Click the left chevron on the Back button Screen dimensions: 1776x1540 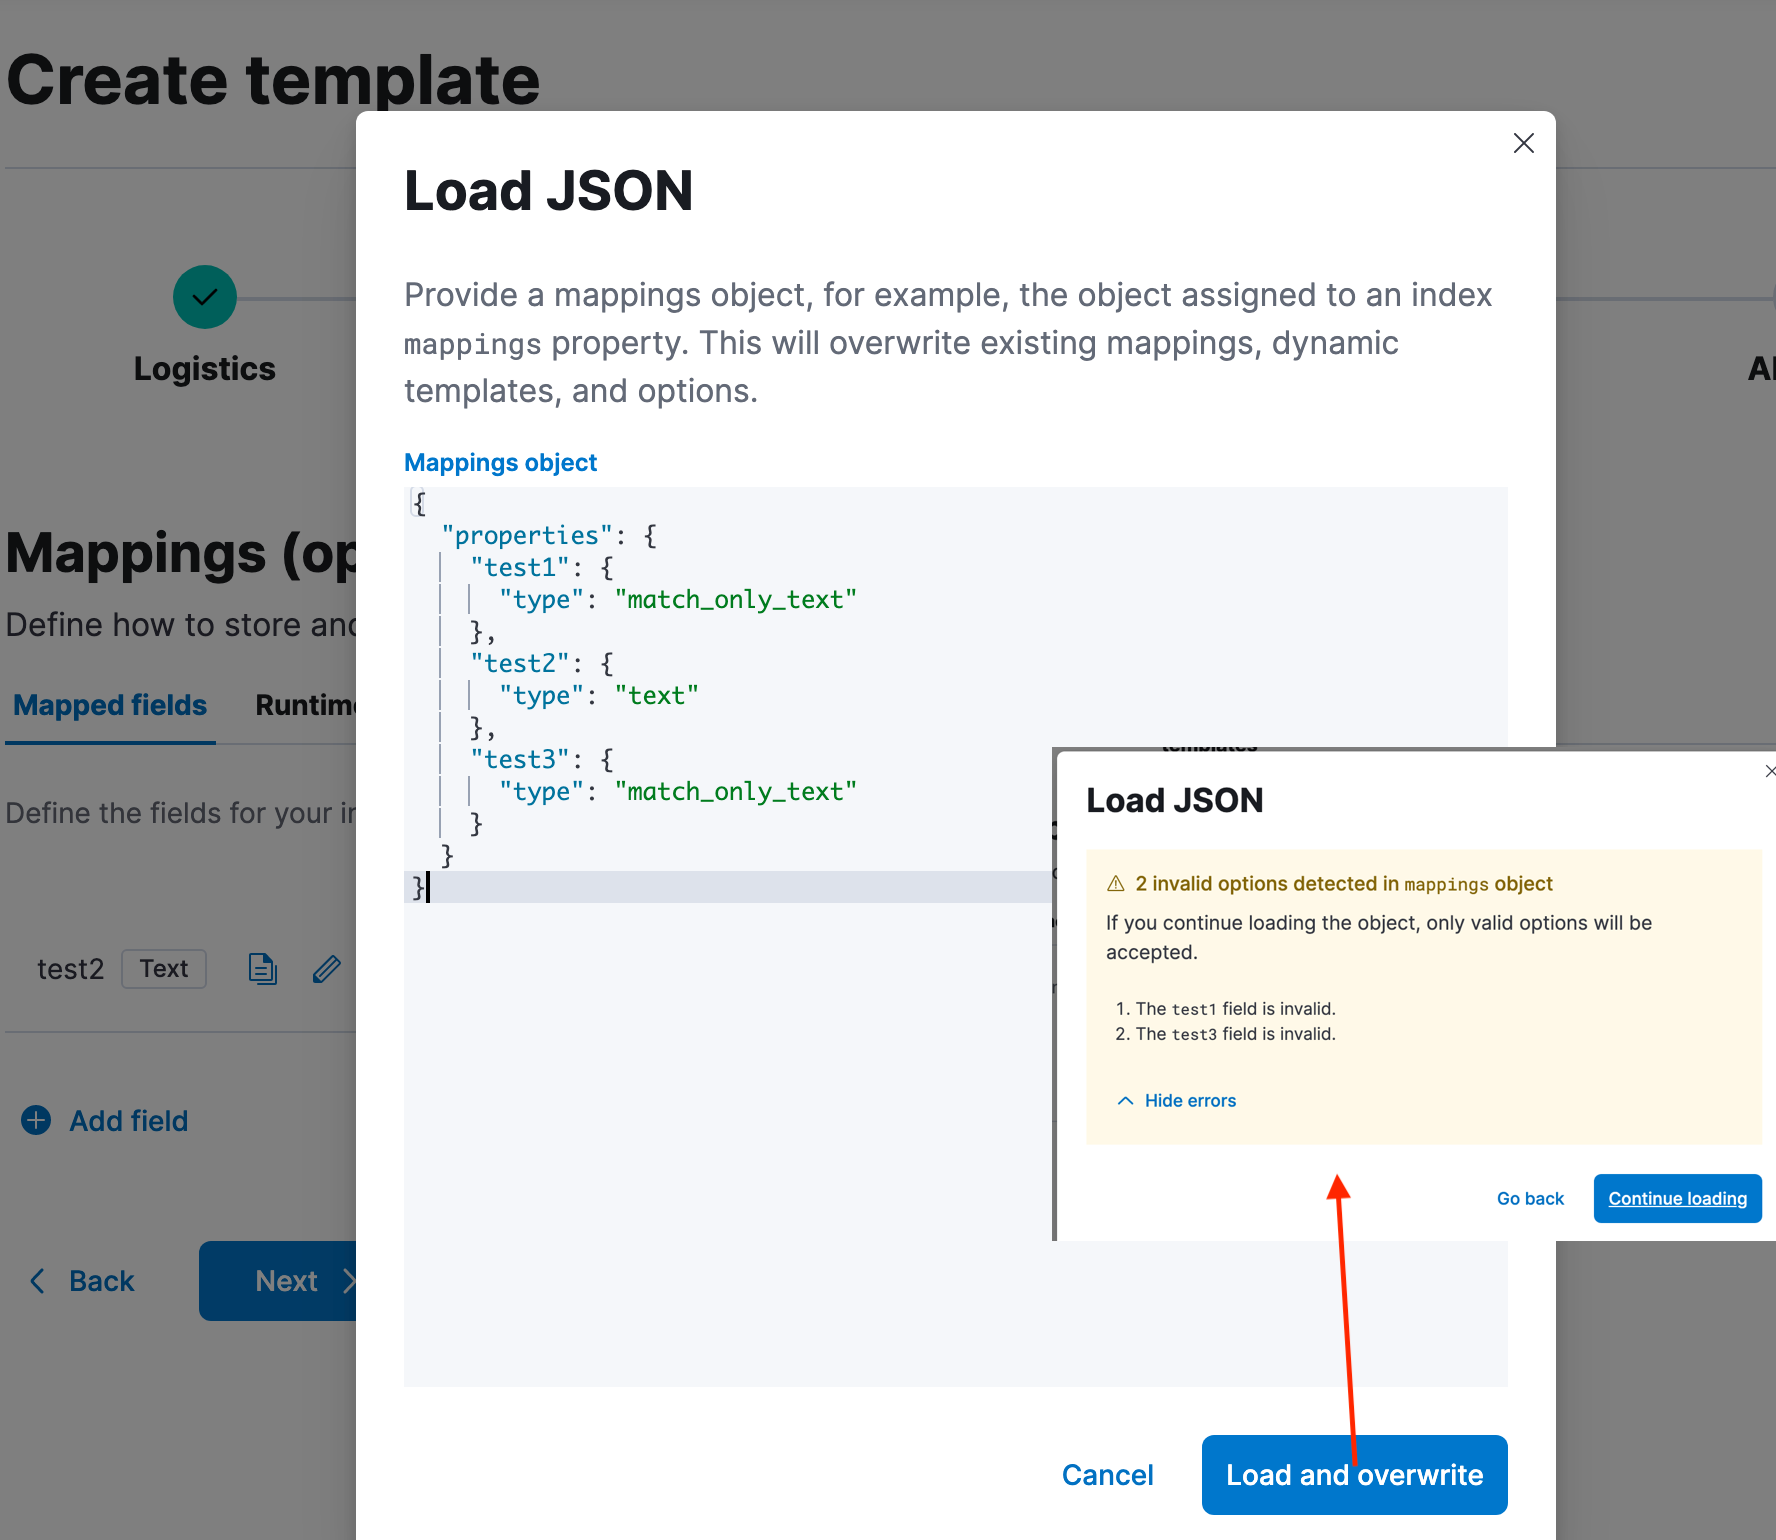[x=38, y=1280]
